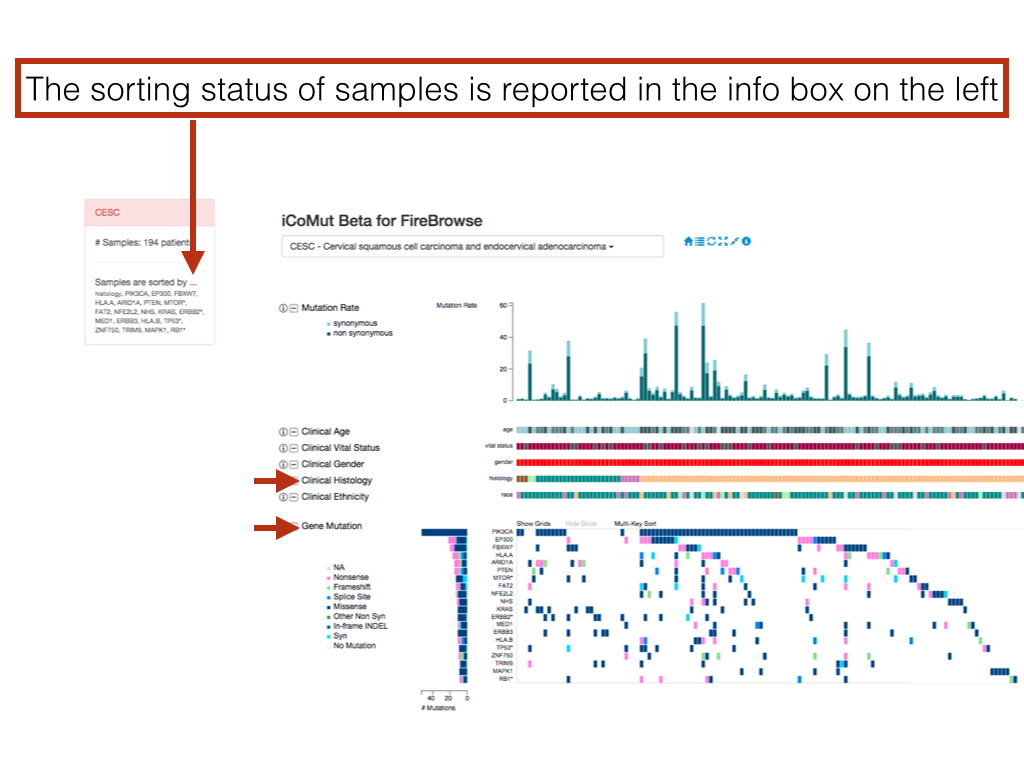Collapse the Clinical Gender track
This screenshot has height=768, width=1024.
(x=293, y=464)
